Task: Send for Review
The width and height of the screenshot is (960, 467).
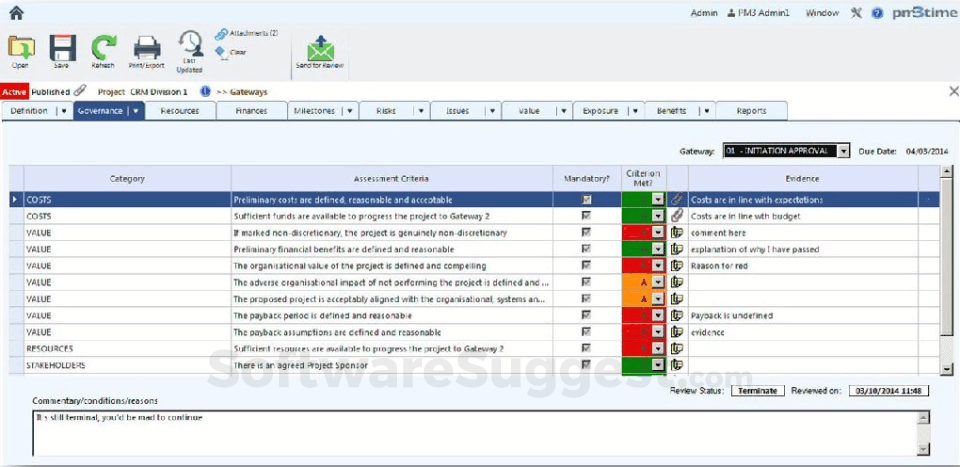Action: (x=320, y=53)
